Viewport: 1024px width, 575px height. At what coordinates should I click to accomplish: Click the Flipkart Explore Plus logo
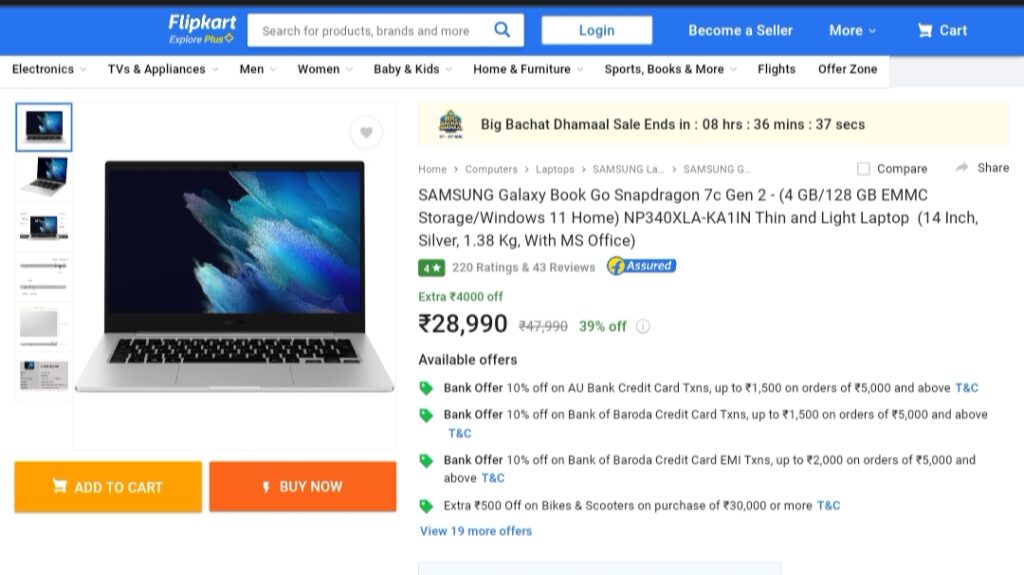point(202,29)
